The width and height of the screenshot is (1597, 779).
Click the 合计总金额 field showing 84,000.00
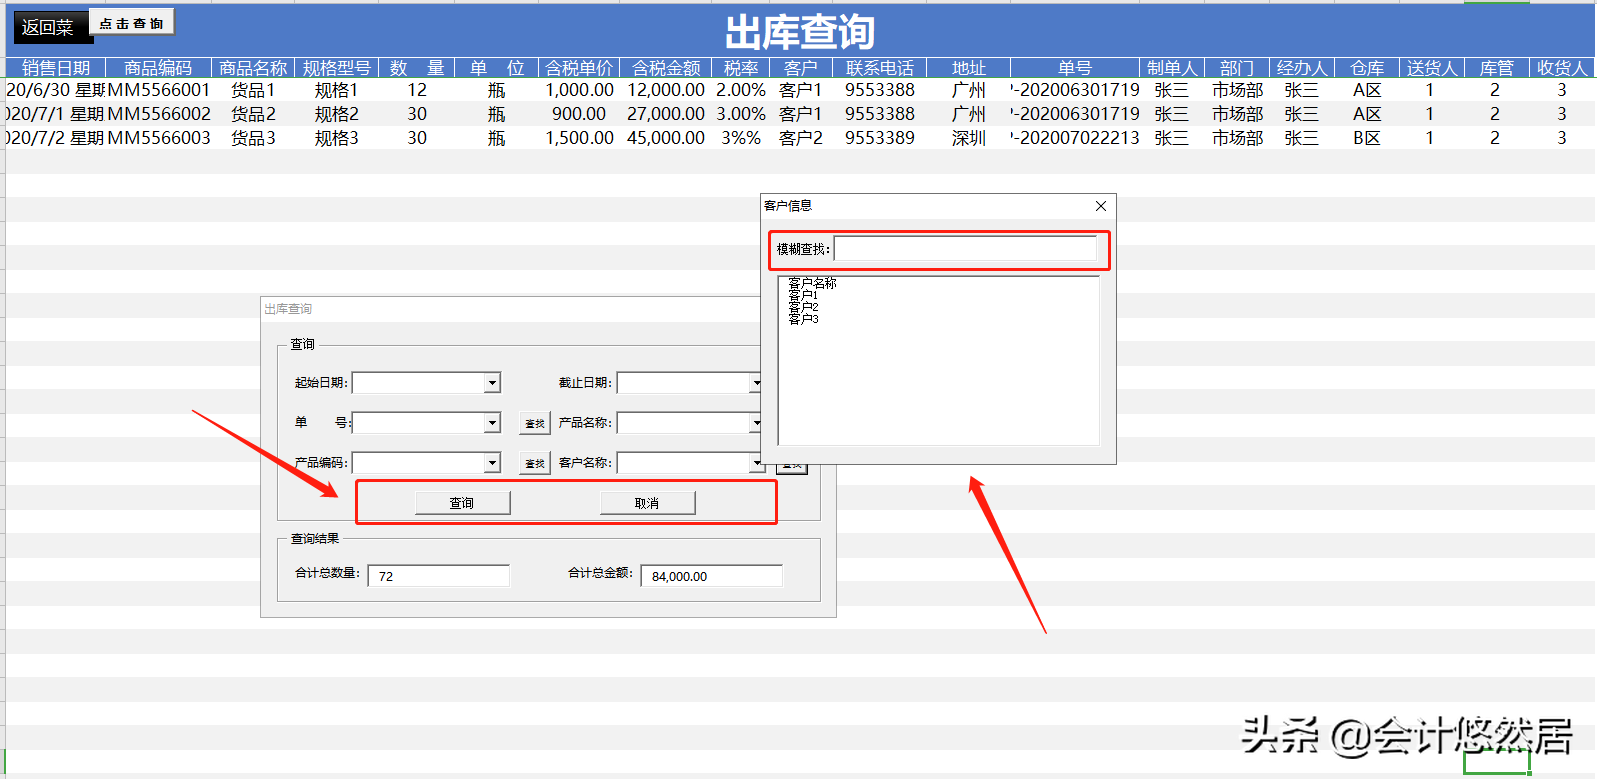[711, 576]
